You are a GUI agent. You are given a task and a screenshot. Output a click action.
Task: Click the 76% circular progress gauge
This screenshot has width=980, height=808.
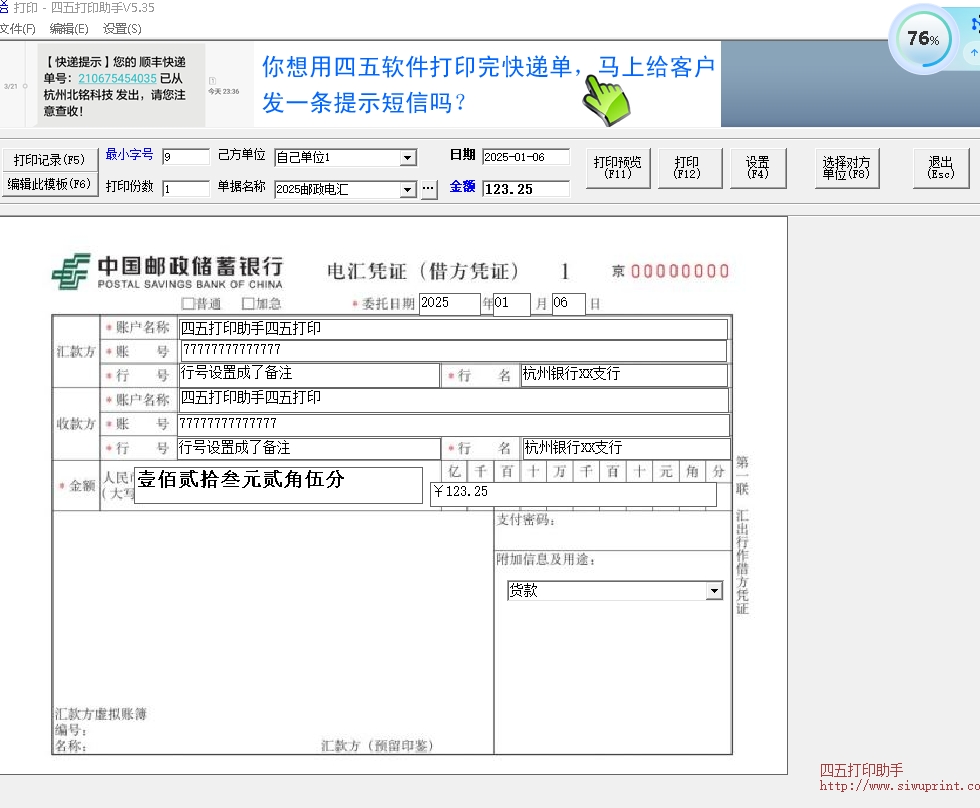click(922, 38)
